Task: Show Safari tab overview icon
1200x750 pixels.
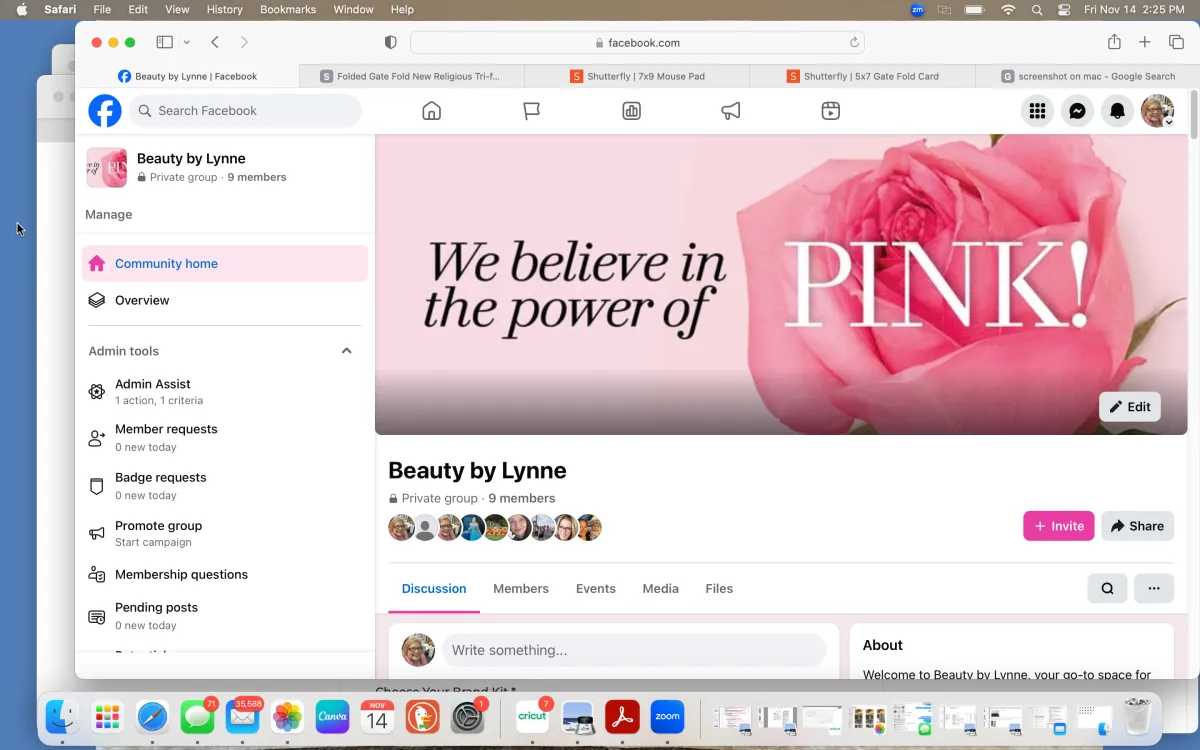Action: point(1176,42)
